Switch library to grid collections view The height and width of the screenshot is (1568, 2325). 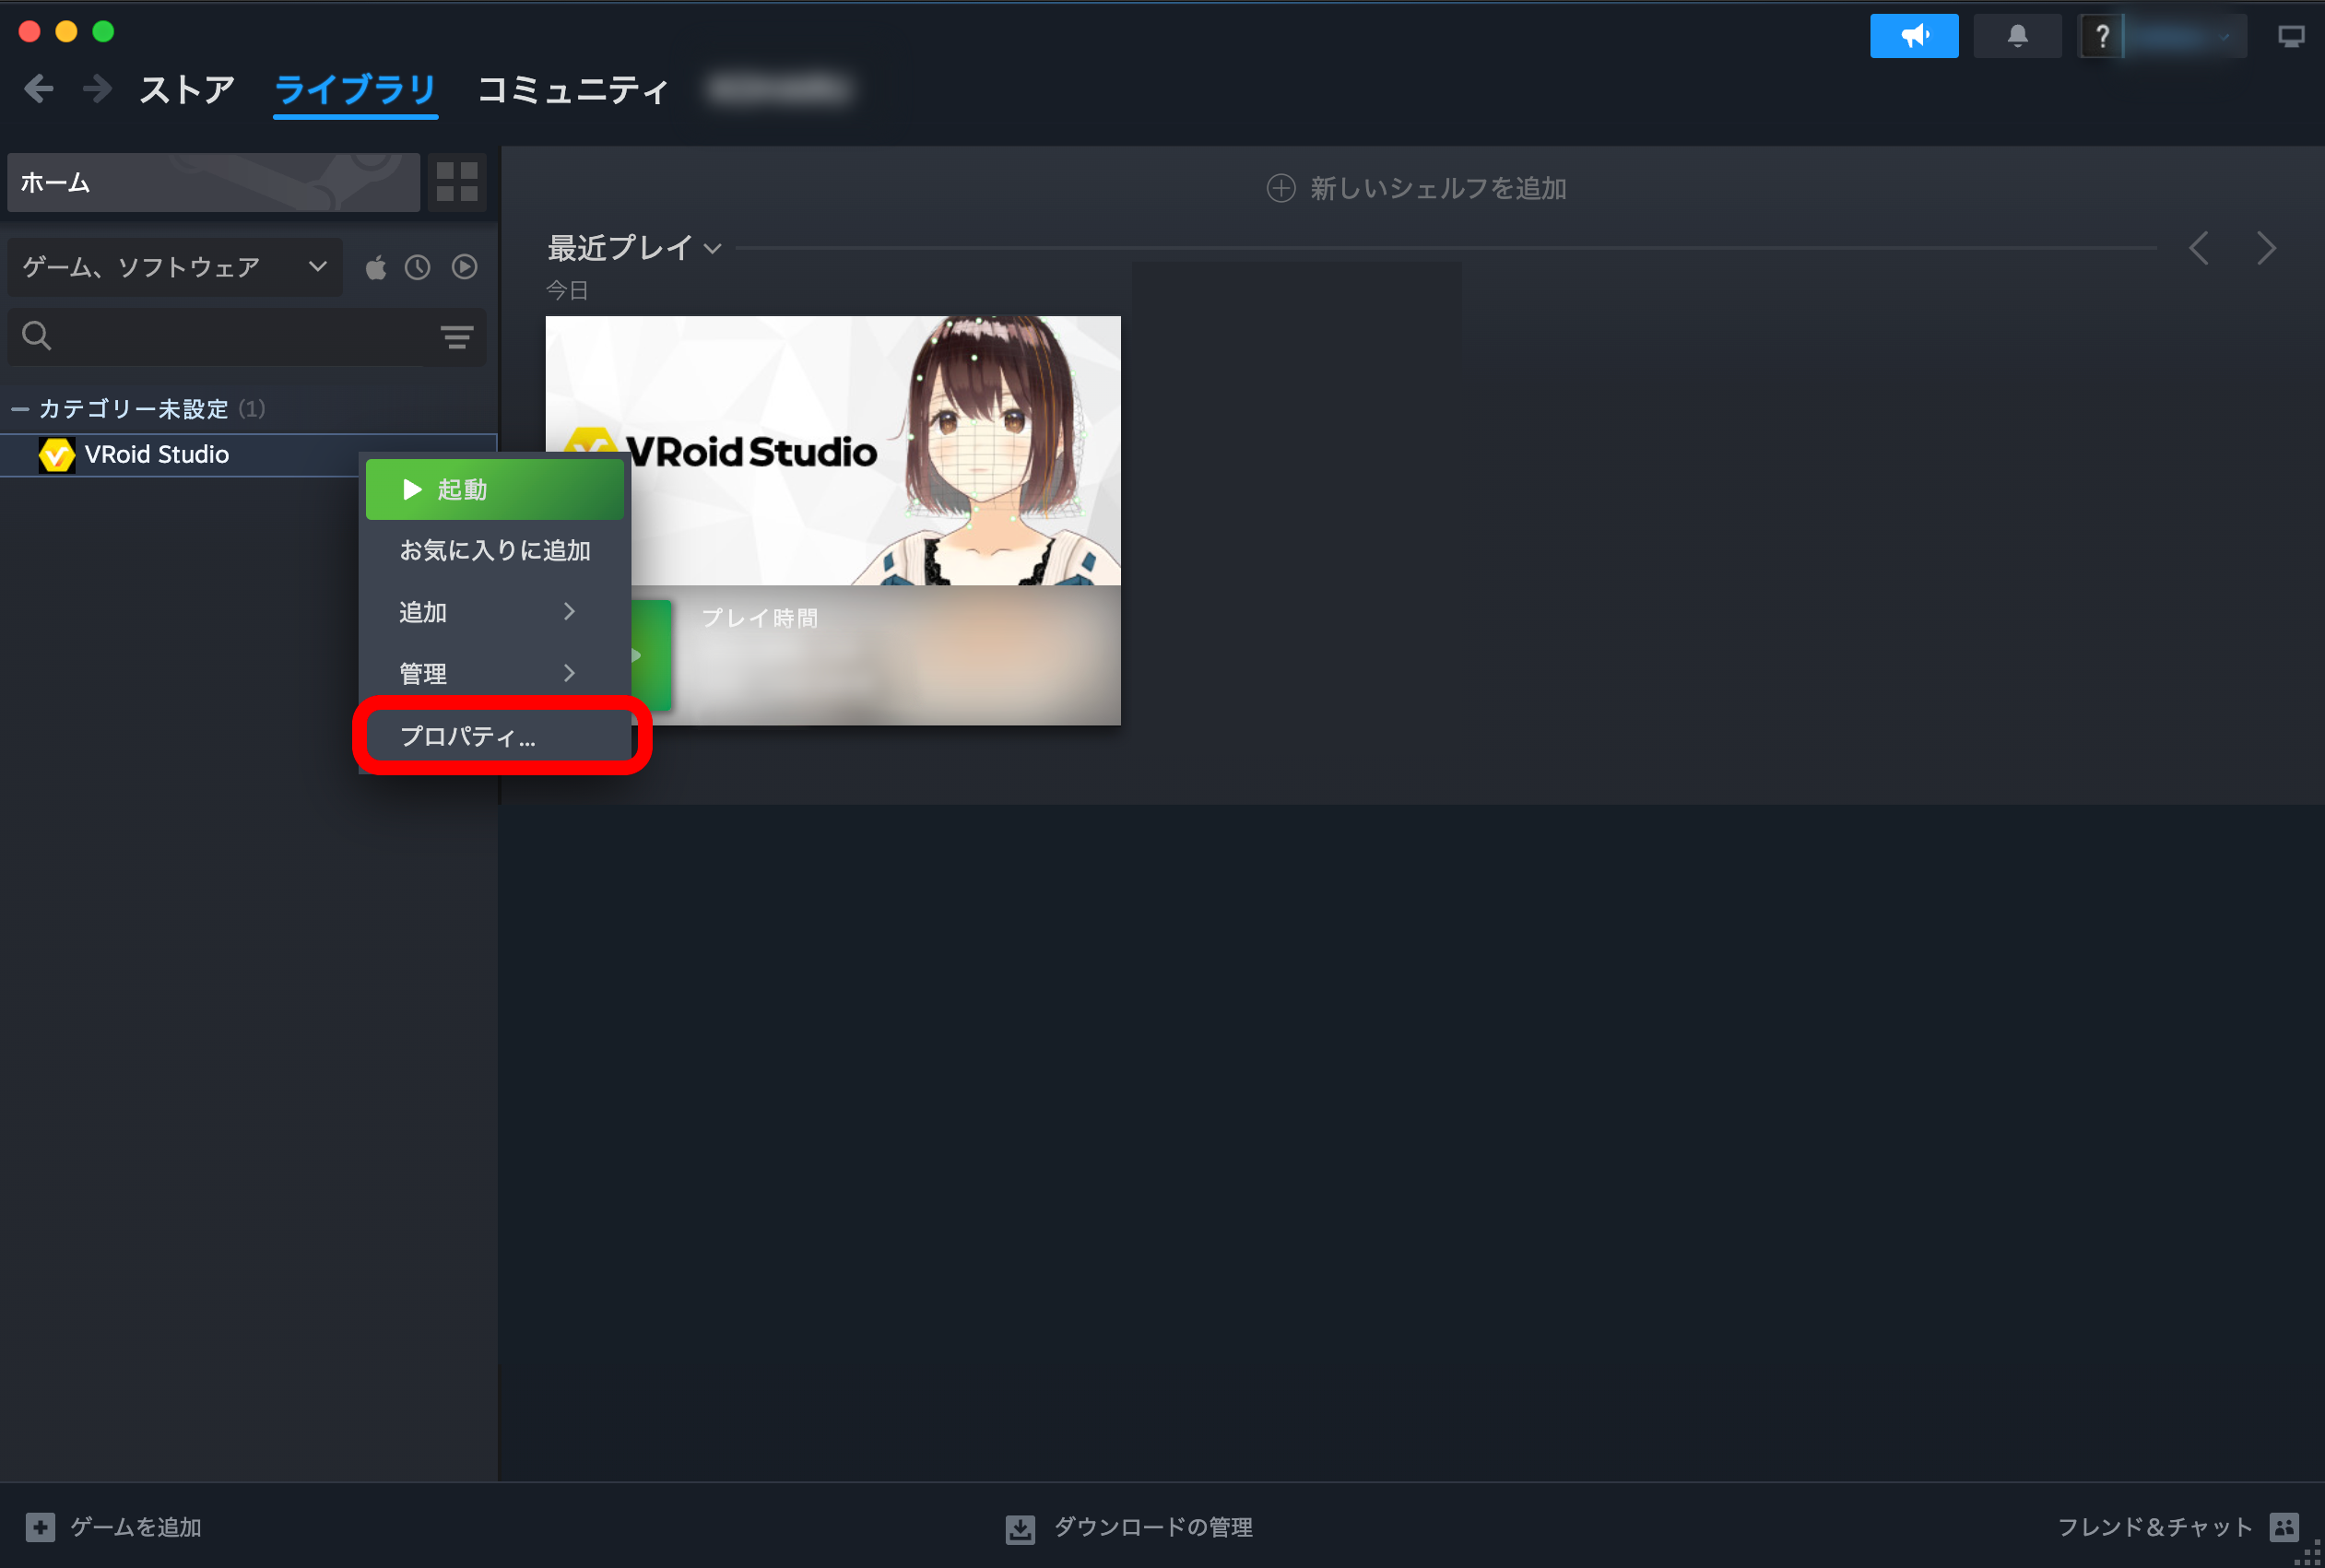click(x=457, y=182)
